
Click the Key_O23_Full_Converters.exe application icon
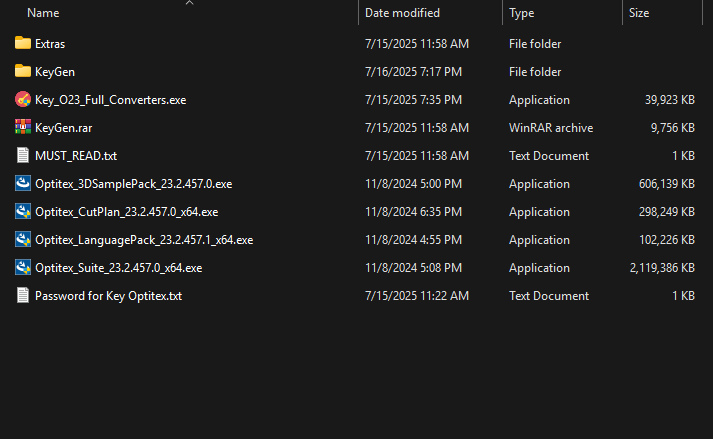pos(23,100)
